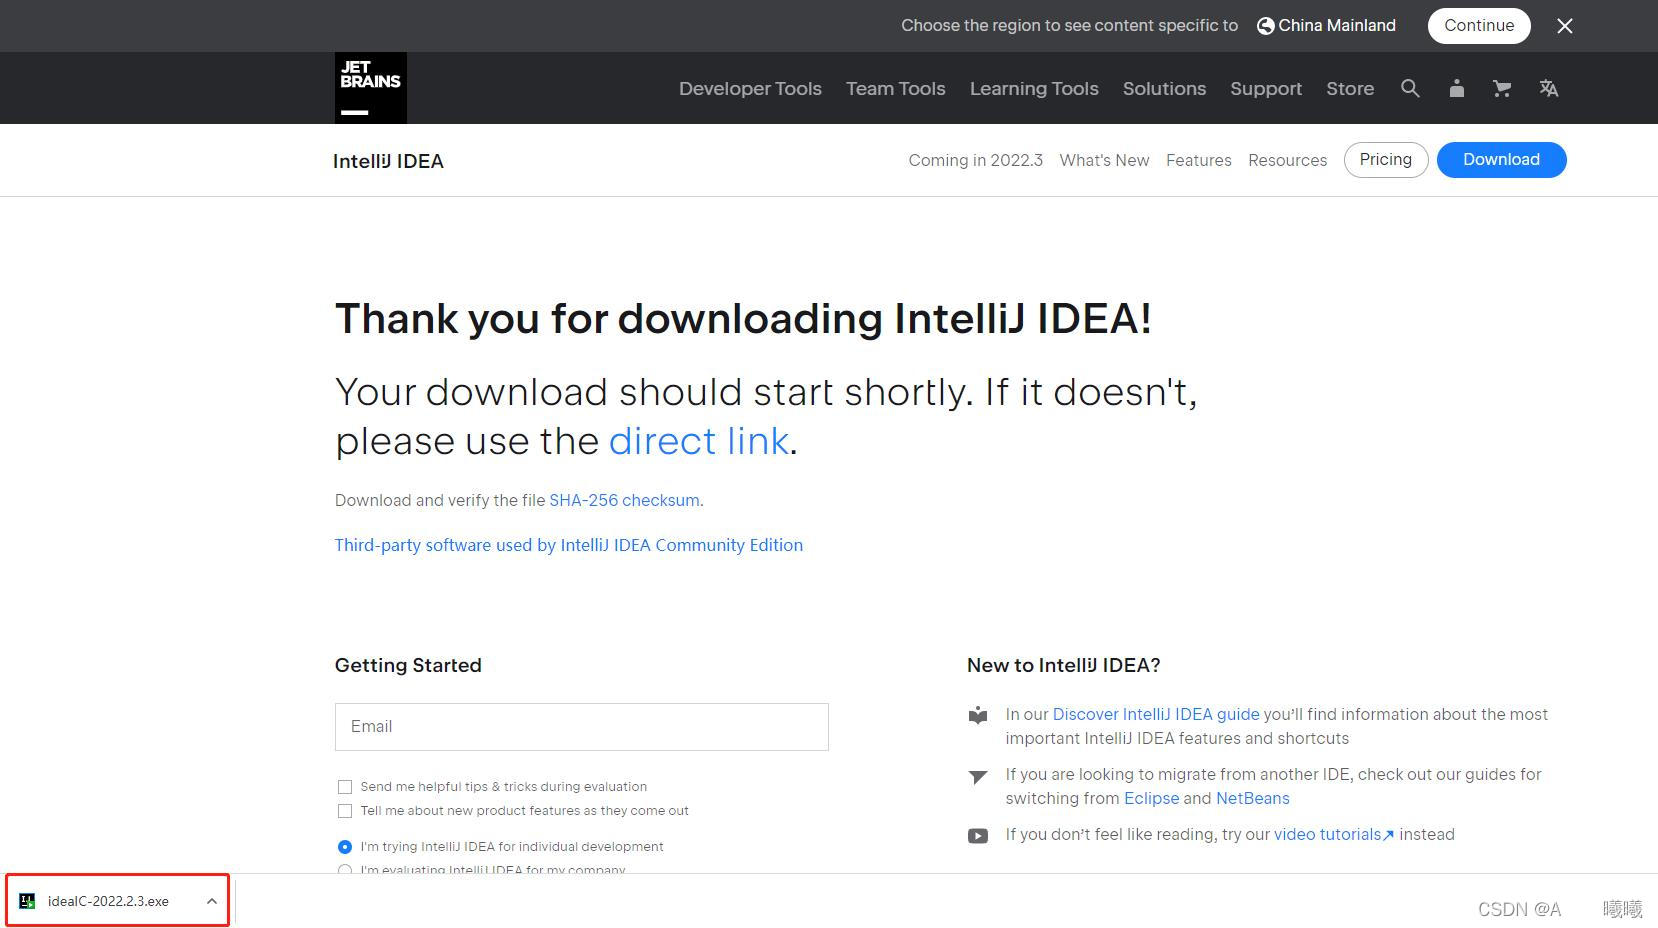Check 'Send me helpful tips & tricks'
Image resolution: width=1658 pixels, height=928 pixels.
pos(345,787)
